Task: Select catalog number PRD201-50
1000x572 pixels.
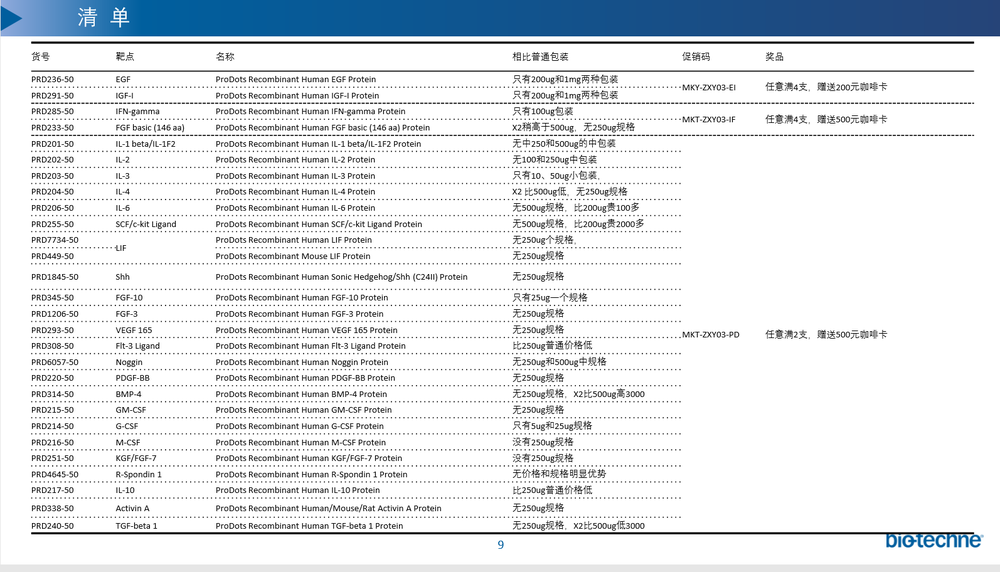Action: click(52, 144)
